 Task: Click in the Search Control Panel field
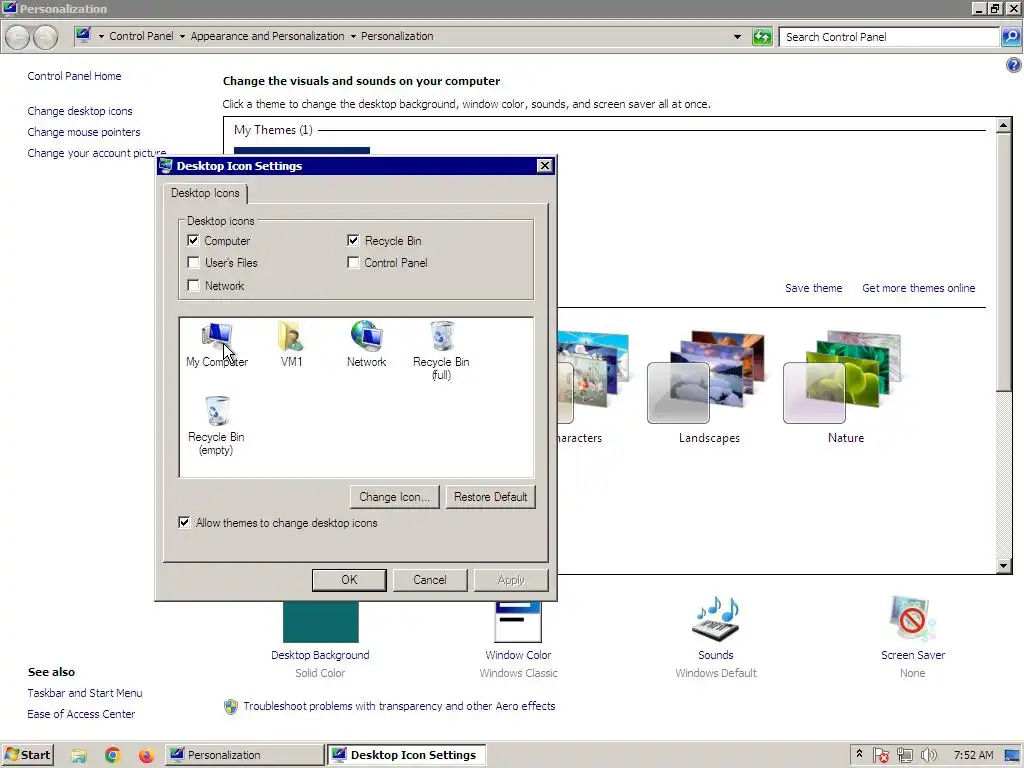pos(889,37)
